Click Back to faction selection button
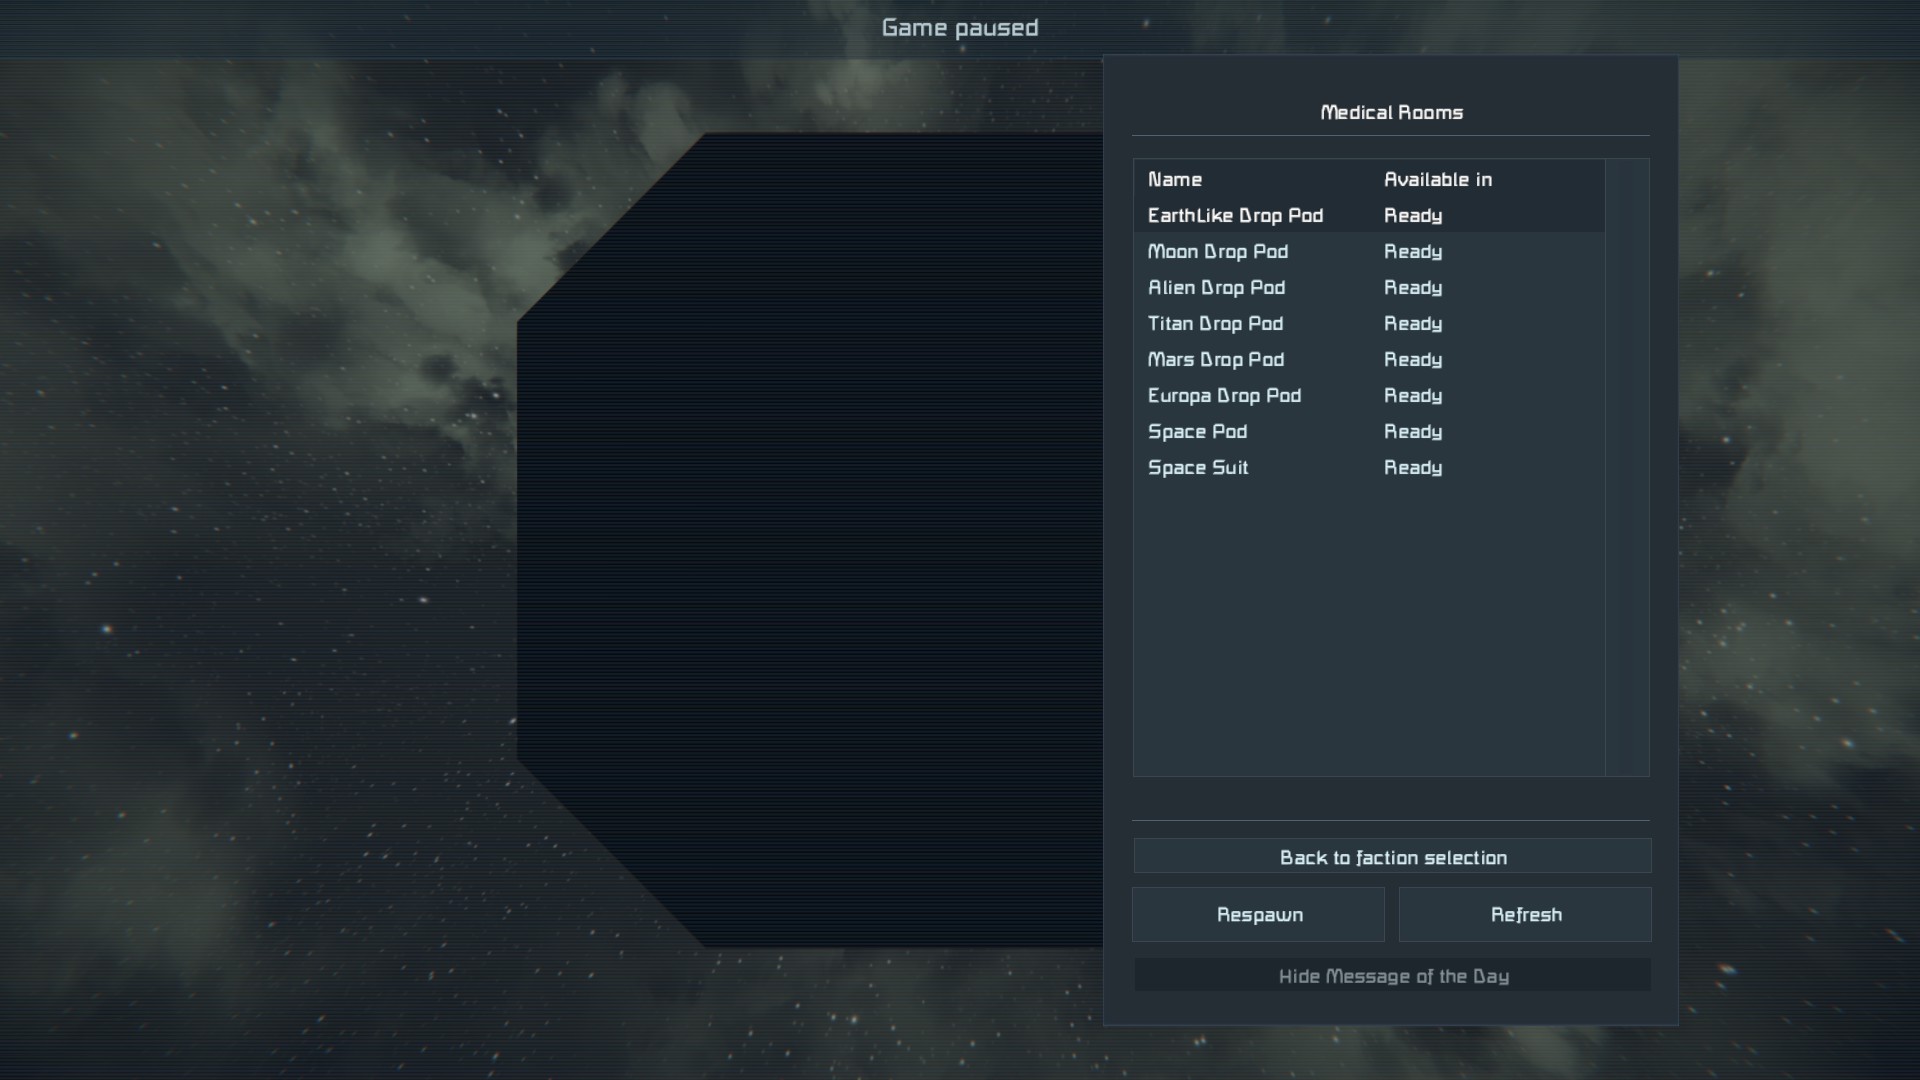 [x=1392, y=857]
